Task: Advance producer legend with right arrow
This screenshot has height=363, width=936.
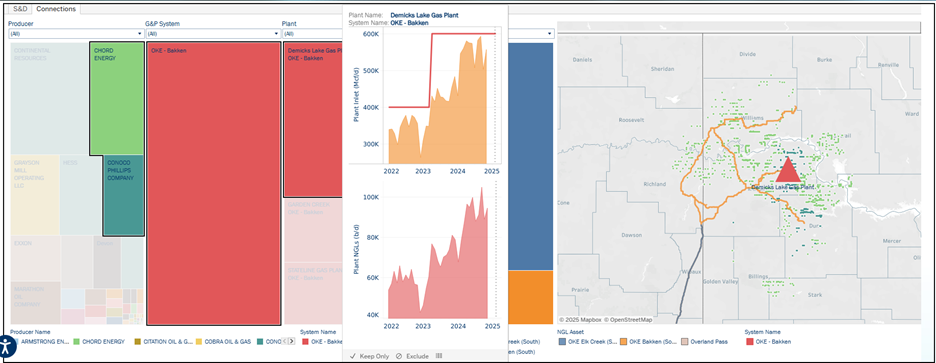Action: [291, 342]
